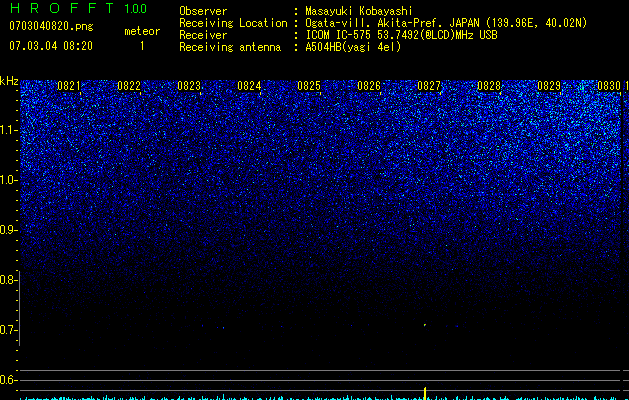Image resolution: width=629 pixels, height=400 pixels.
Task: Click the 1.0 kHz axis label
Action: (9, 180)
